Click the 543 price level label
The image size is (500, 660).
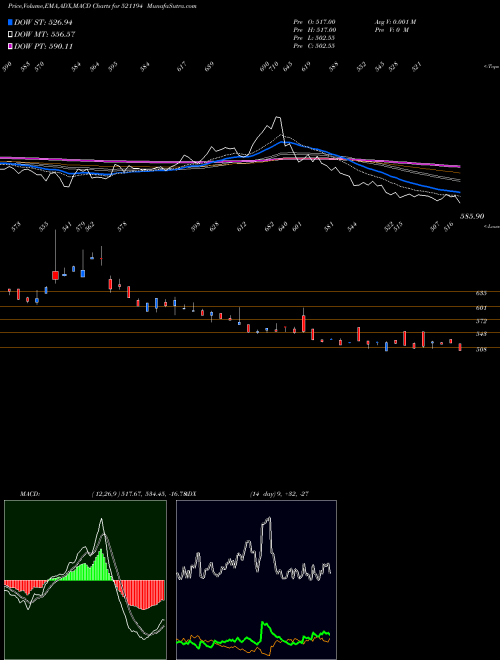[481, 334]
